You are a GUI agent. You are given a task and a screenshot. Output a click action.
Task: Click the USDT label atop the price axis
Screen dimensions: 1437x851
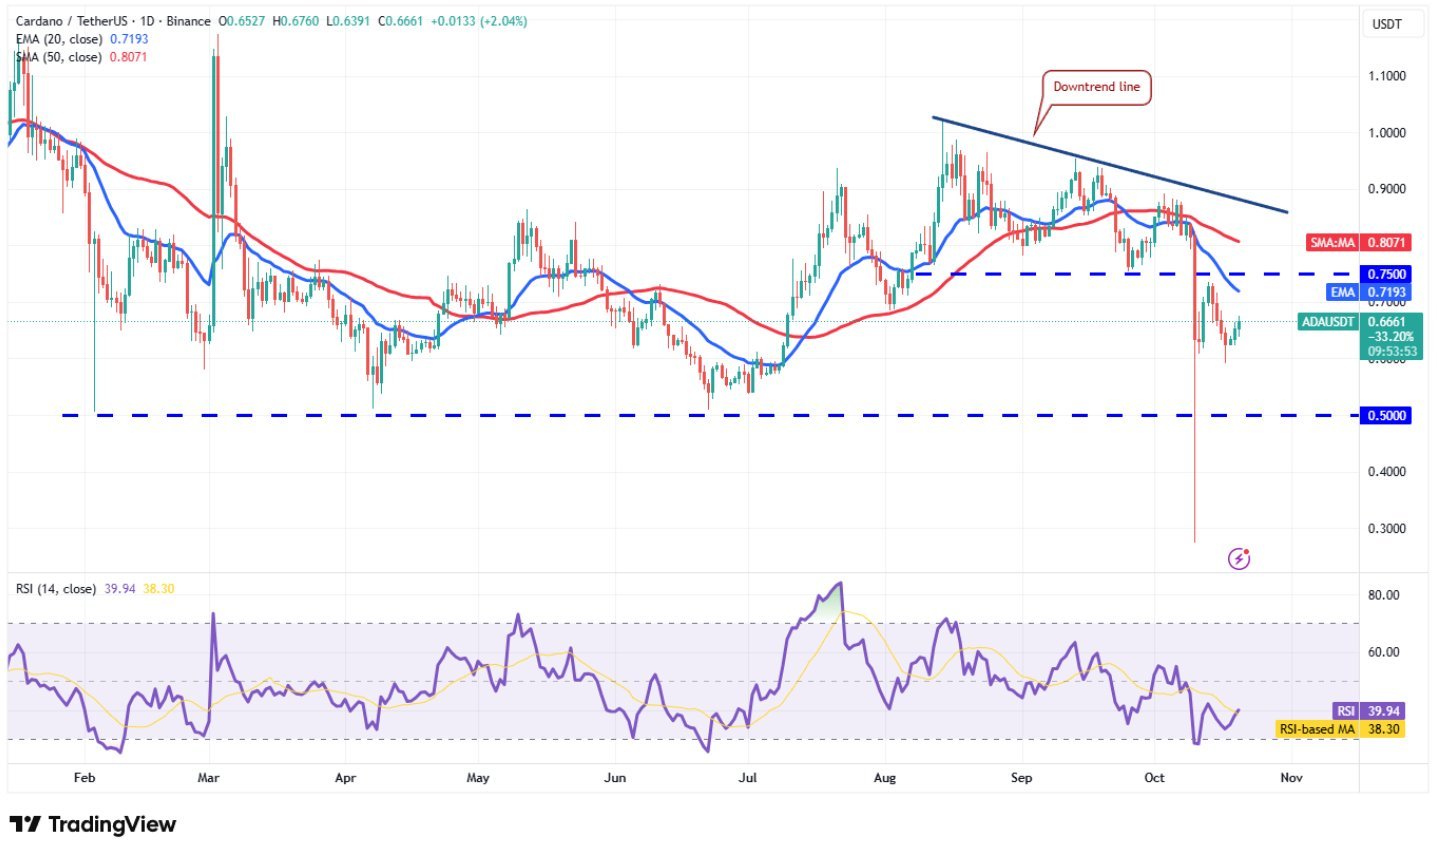click(x=1389, y=25)
